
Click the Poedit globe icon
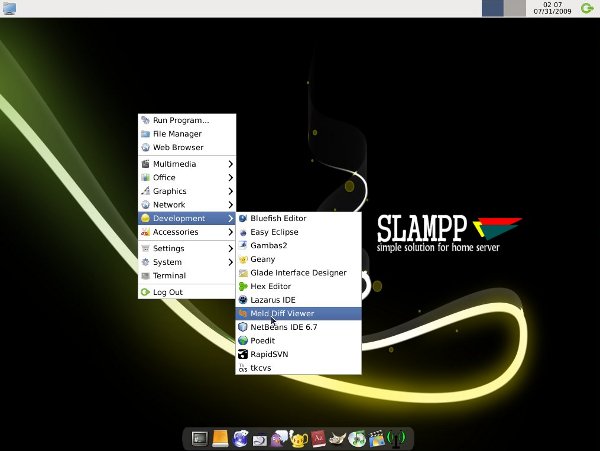pyautogui.click(x=243, y=341)
